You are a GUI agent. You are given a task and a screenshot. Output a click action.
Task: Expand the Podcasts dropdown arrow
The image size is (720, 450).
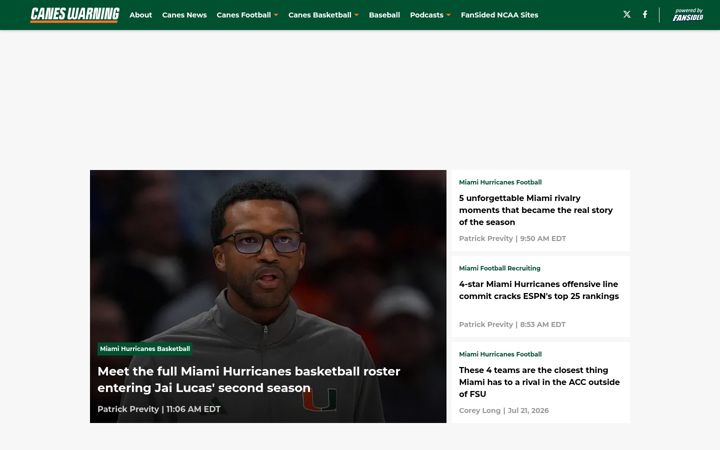tap(449, 15)
